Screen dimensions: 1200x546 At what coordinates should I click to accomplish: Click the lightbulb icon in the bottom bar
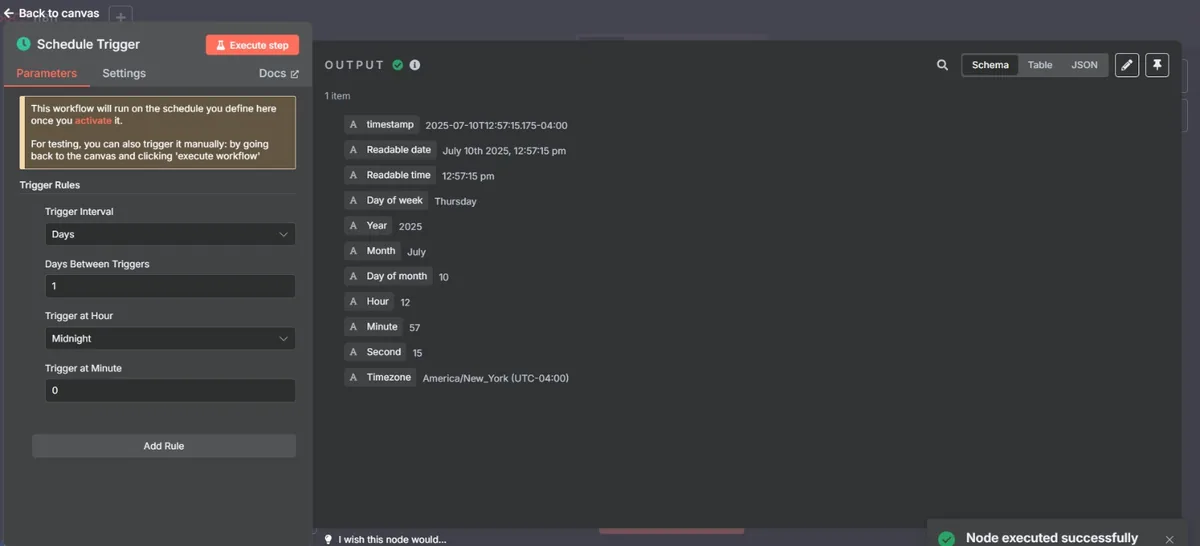327,539
